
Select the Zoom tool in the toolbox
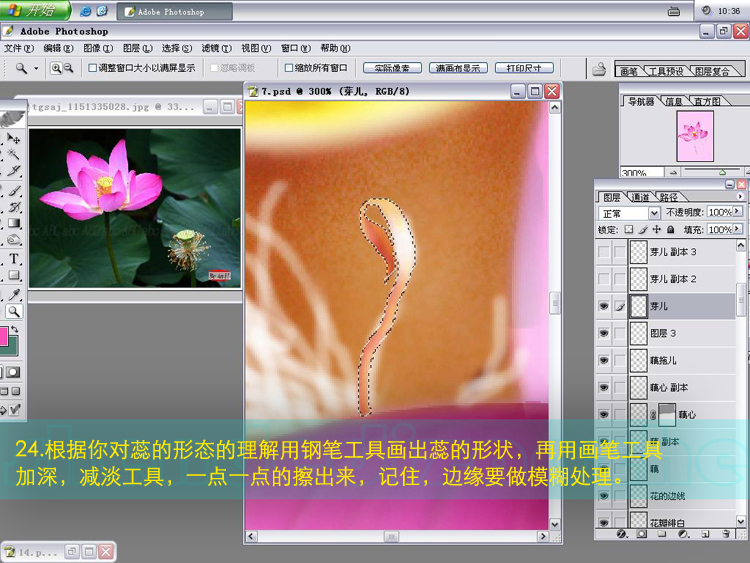[x=14, y=311]
